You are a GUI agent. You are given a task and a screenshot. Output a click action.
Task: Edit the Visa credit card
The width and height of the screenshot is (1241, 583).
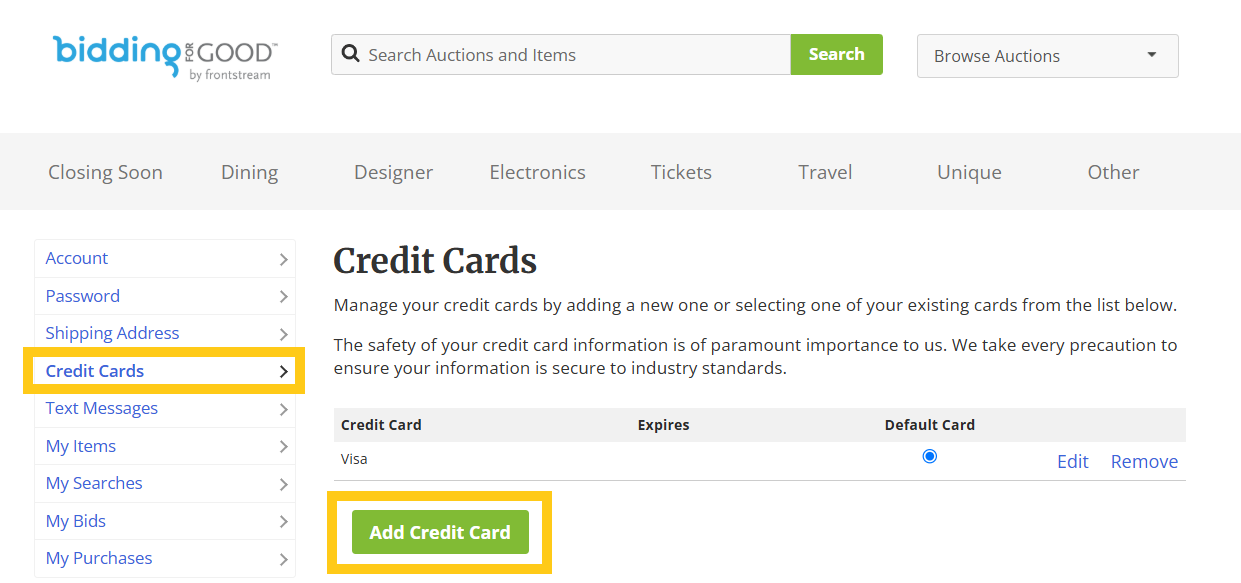click(x=1073, y=461)
